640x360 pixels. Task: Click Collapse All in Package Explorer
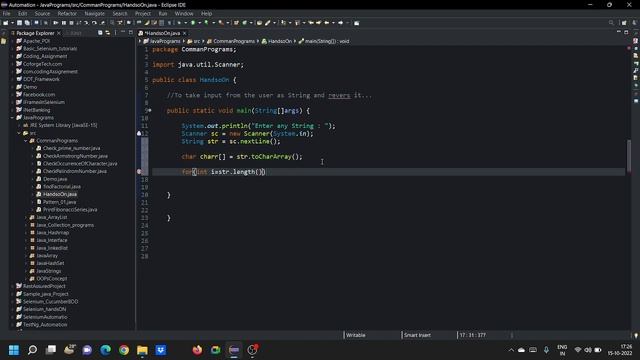tap(100, 33)
